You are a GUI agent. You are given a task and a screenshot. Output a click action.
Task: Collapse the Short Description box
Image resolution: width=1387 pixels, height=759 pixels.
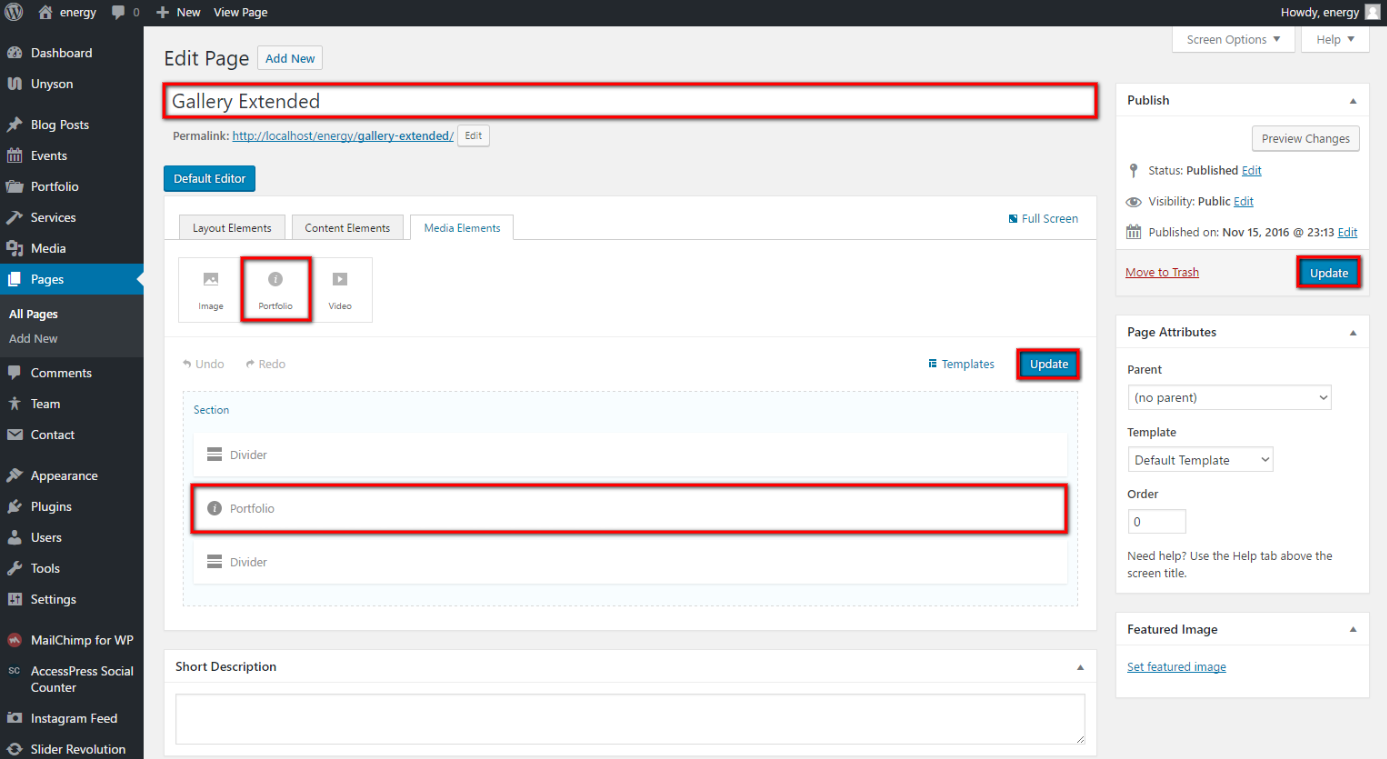coord(1080,667)
